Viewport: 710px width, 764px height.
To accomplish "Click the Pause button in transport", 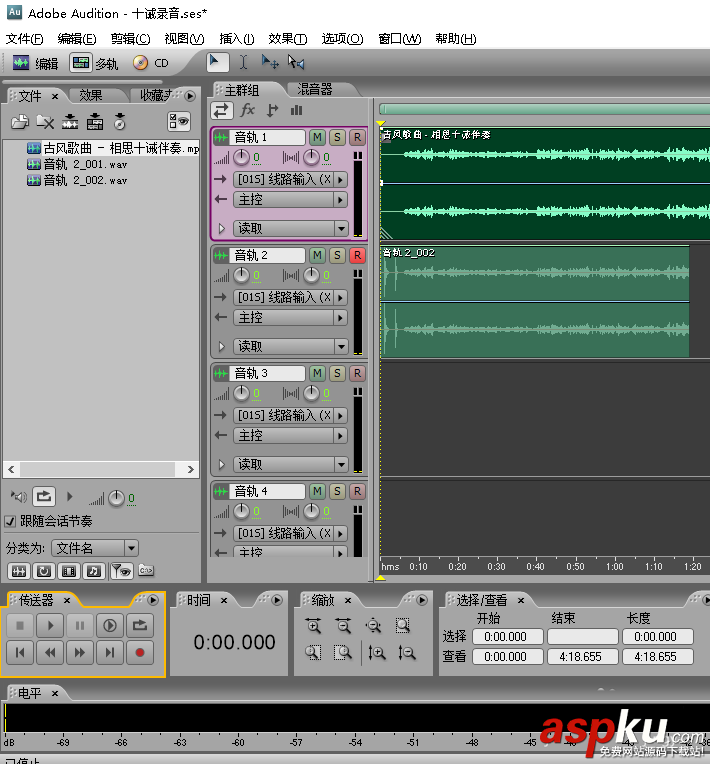I will (x=80, y=625).
